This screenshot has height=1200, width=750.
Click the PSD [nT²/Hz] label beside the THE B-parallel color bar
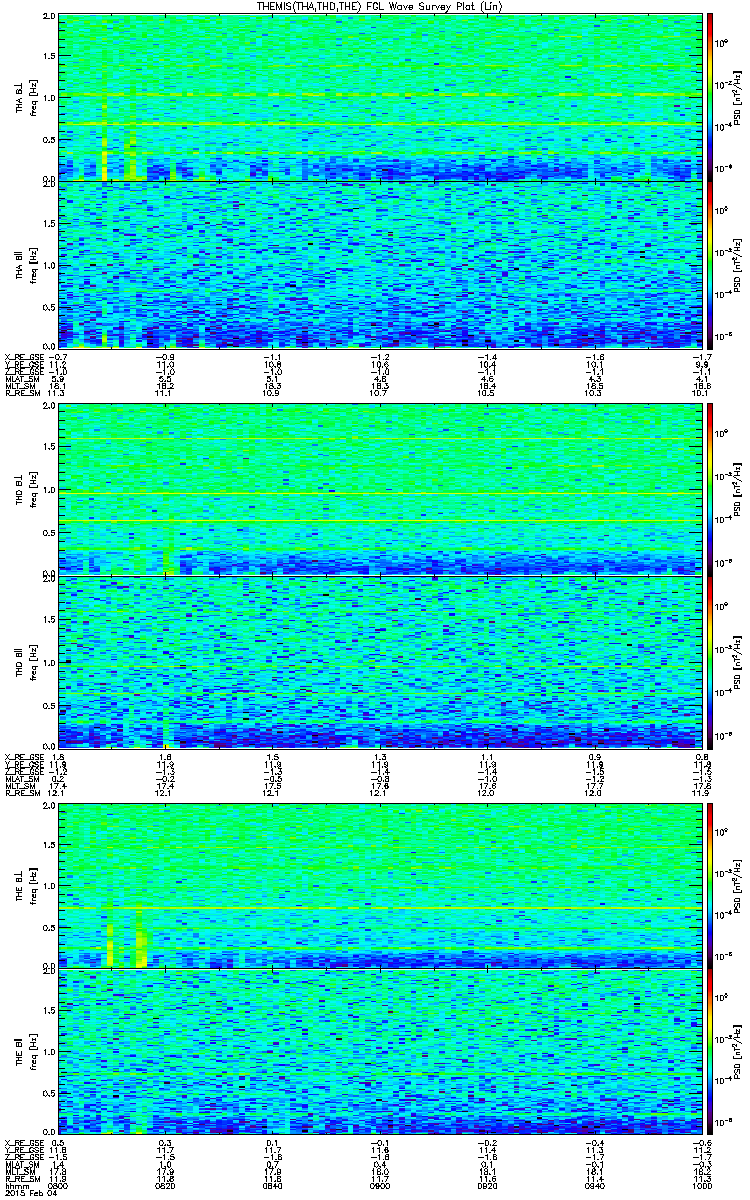pyautogui.click(x=737, y=1051)
